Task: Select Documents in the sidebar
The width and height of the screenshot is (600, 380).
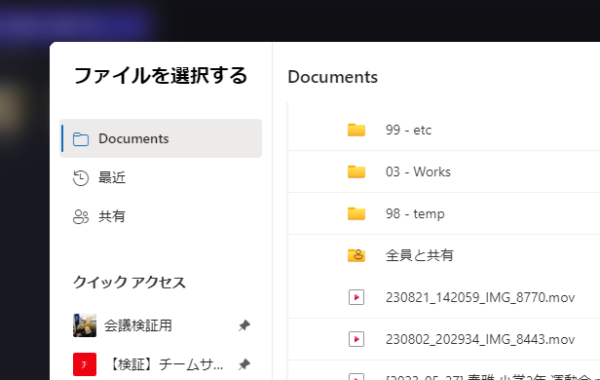Action: [161, 139]
